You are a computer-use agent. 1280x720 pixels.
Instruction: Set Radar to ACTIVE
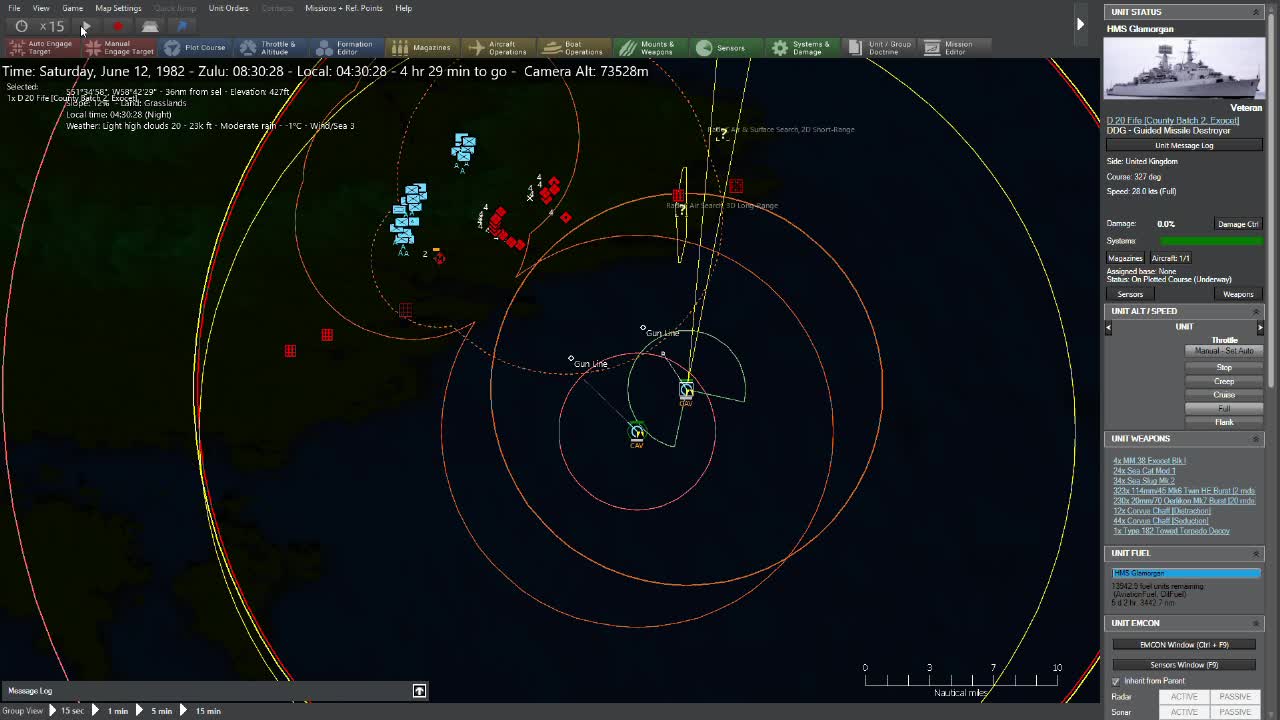pos(1184,696)
